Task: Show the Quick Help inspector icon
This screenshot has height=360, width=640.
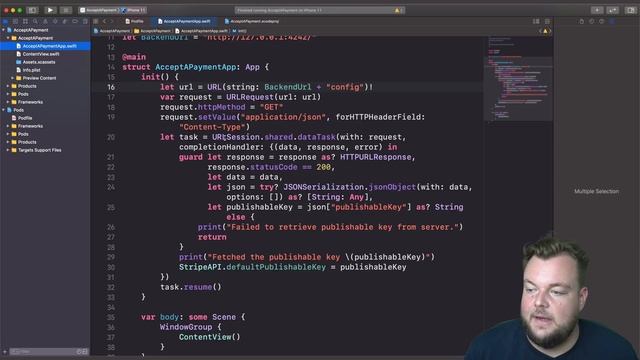Action: coord(602,21)
